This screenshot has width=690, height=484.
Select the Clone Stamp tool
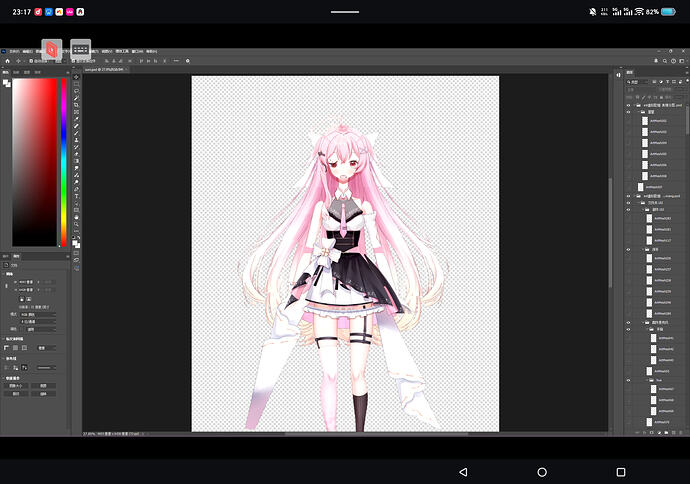tap(77, 140)
